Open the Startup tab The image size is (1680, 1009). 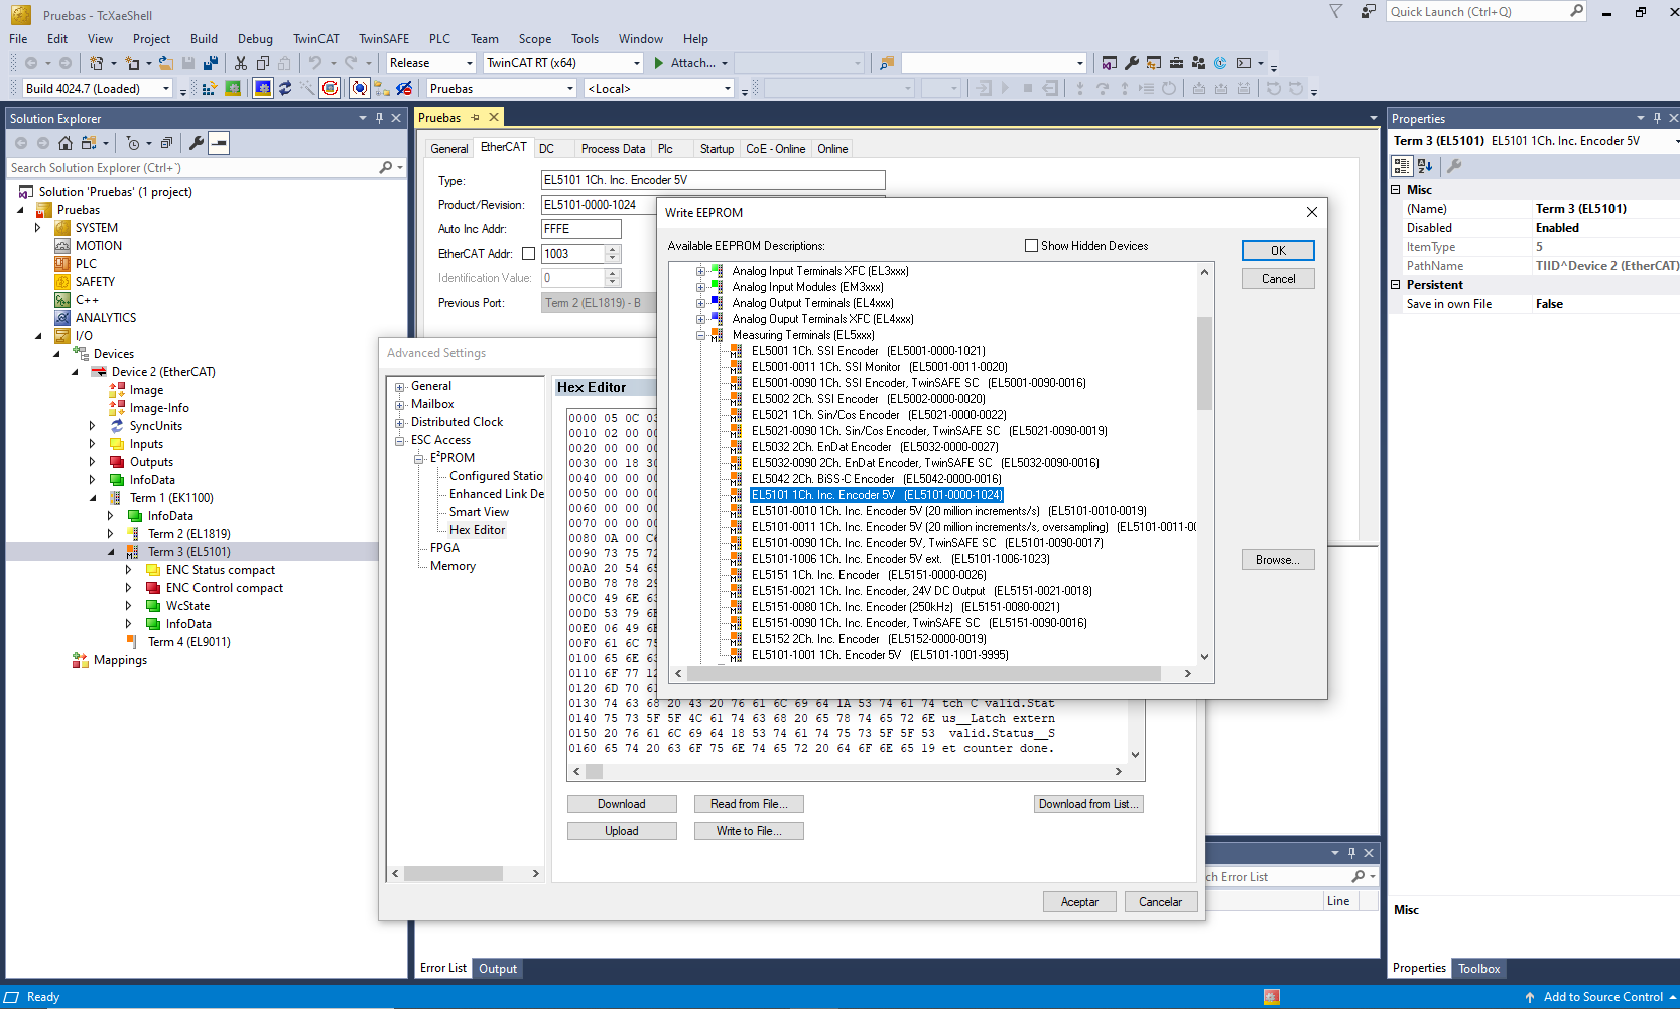[717, 149]
